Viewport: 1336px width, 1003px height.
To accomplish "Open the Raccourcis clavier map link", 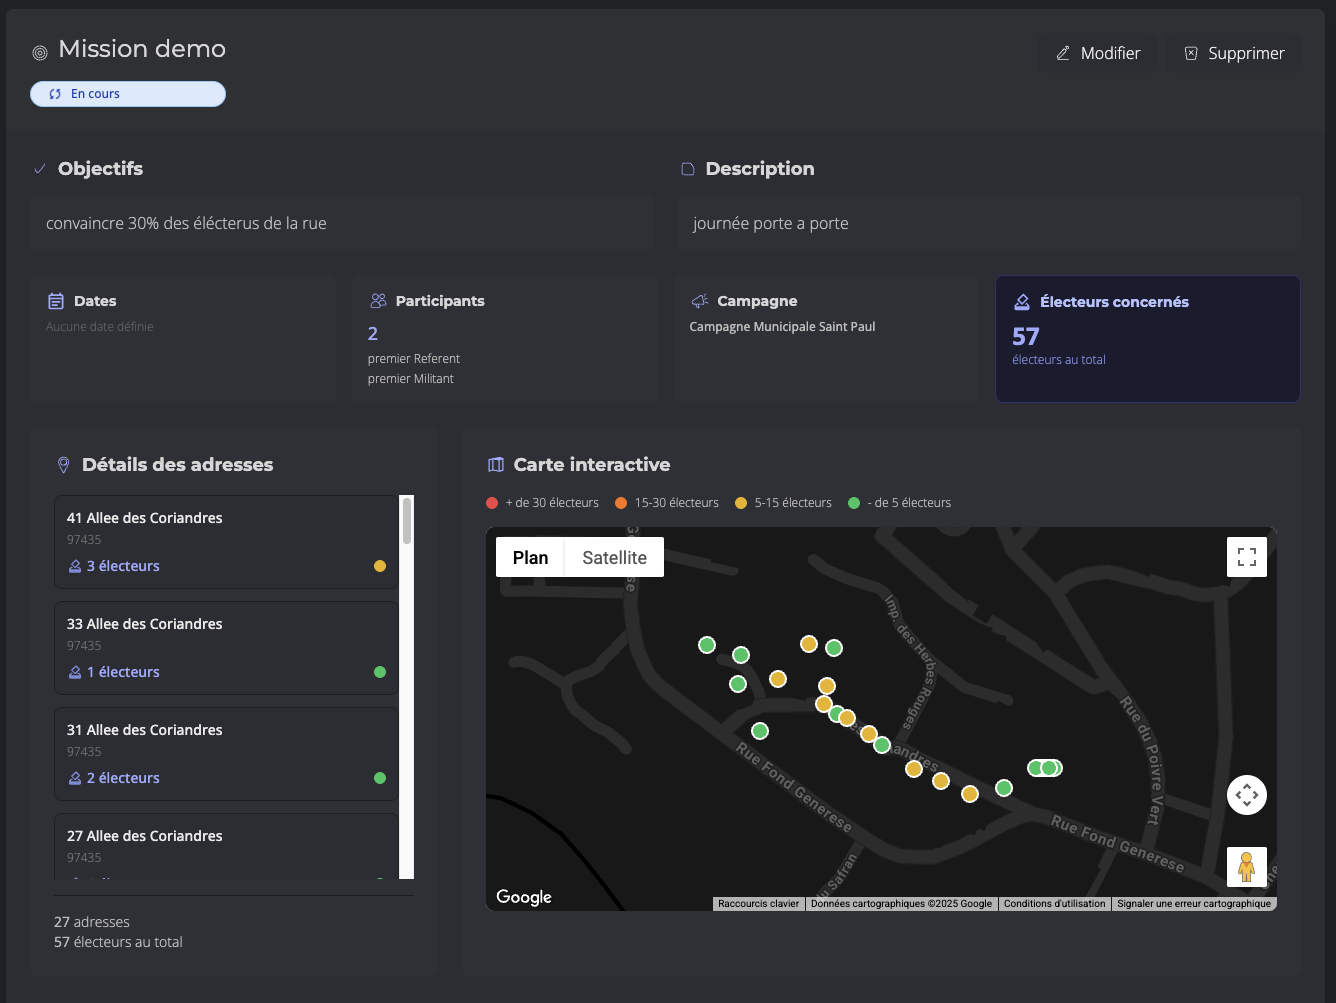I will click(x=758, y=904).
